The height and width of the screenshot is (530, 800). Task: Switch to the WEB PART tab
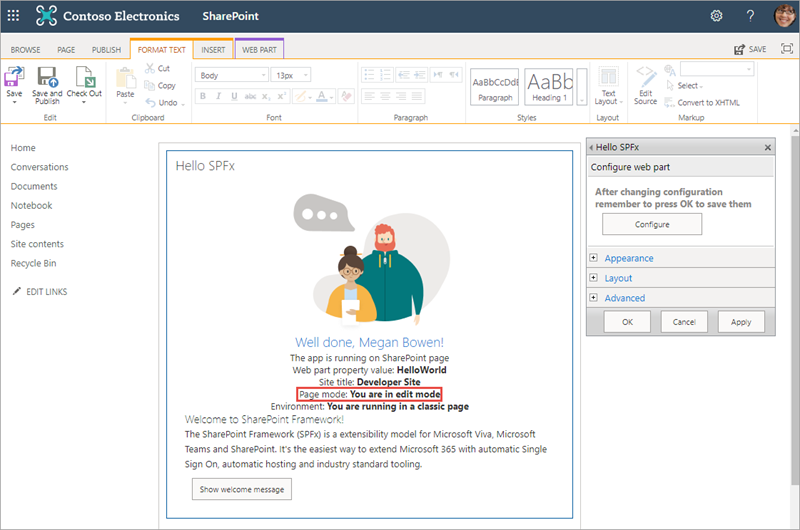(259, 49)
